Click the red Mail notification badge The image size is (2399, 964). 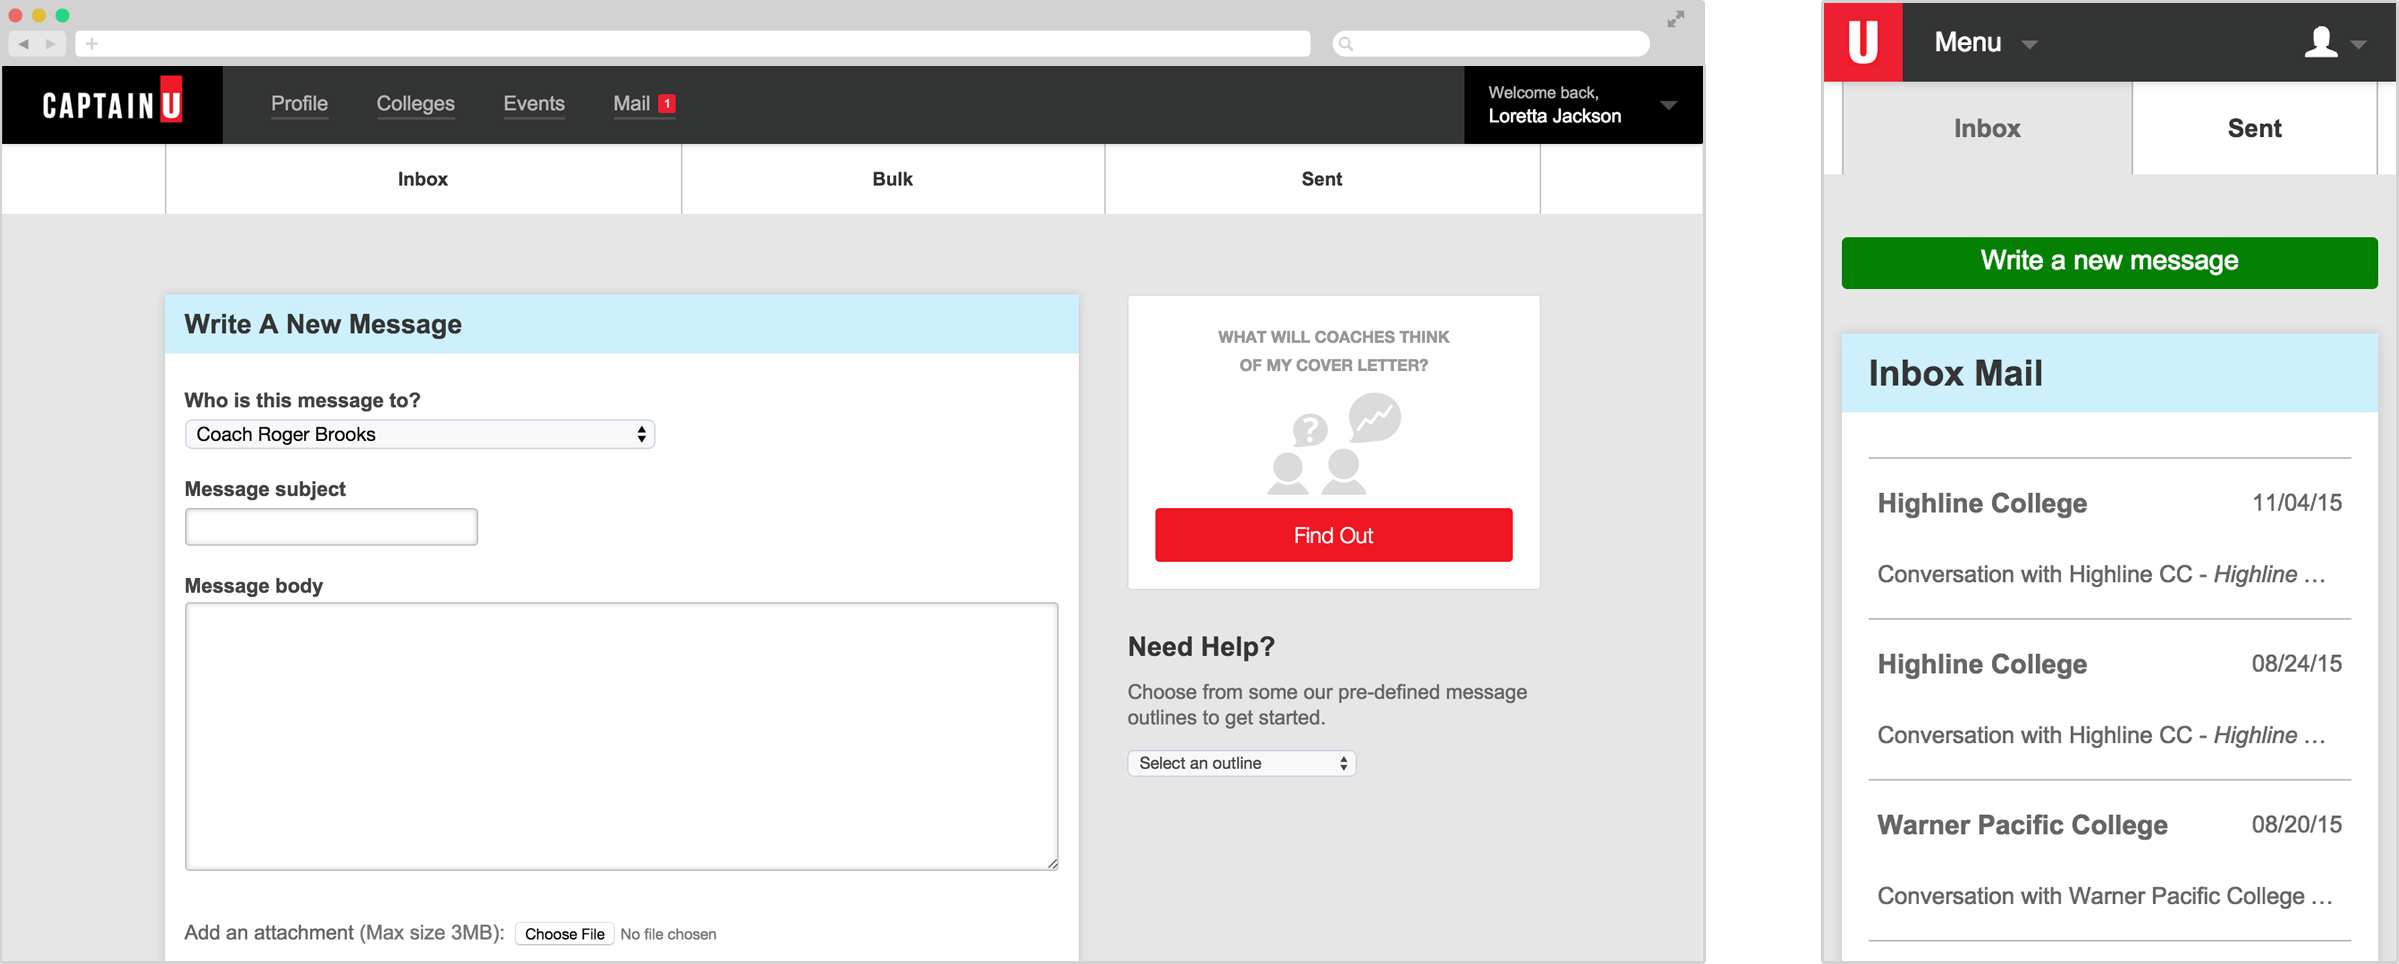tap(667, 104)
